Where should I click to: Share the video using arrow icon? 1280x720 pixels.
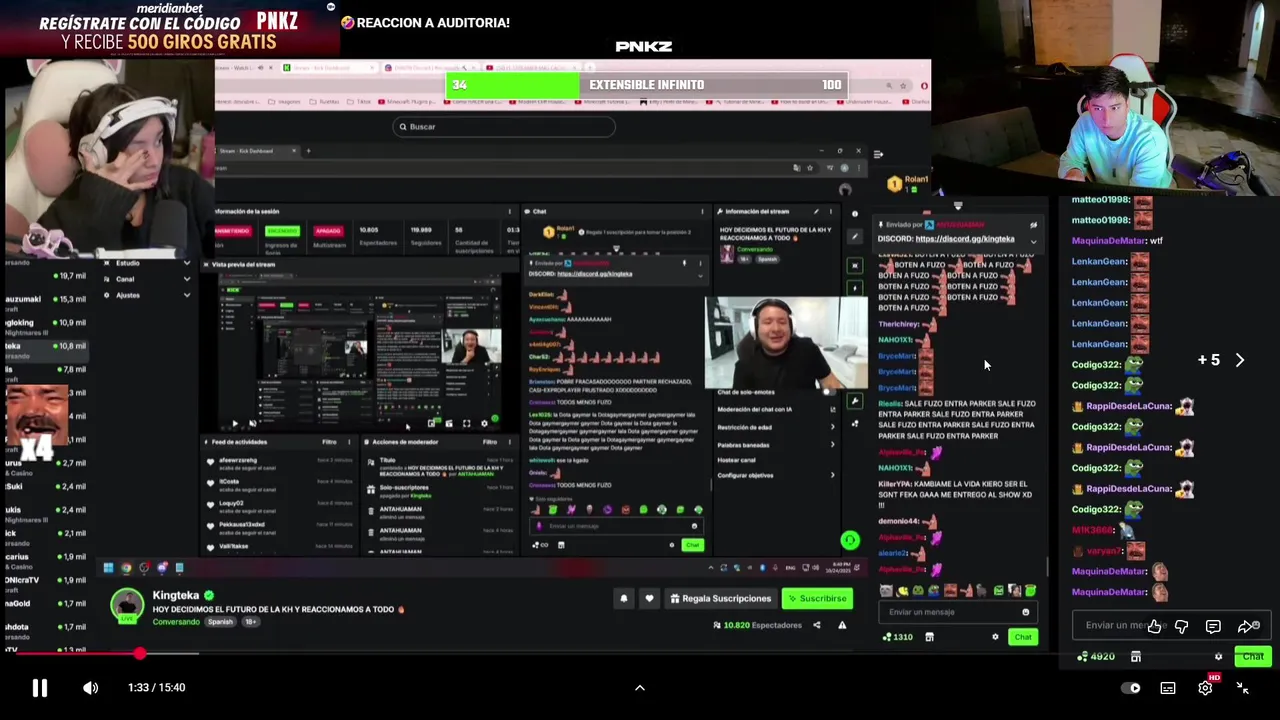pos(1246,627)
